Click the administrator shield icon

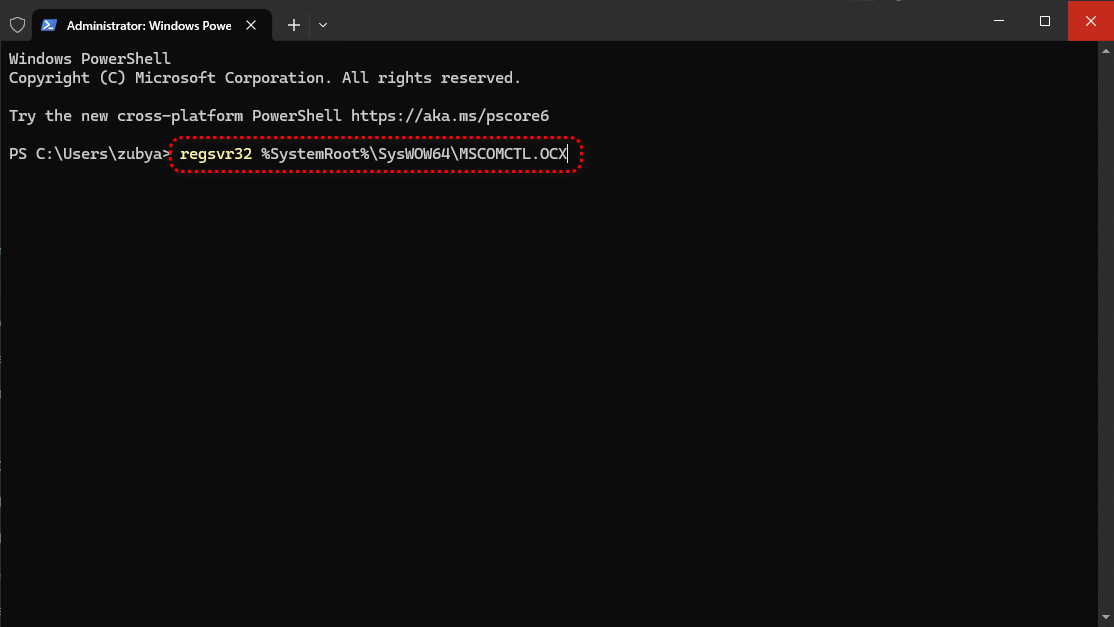17,25
